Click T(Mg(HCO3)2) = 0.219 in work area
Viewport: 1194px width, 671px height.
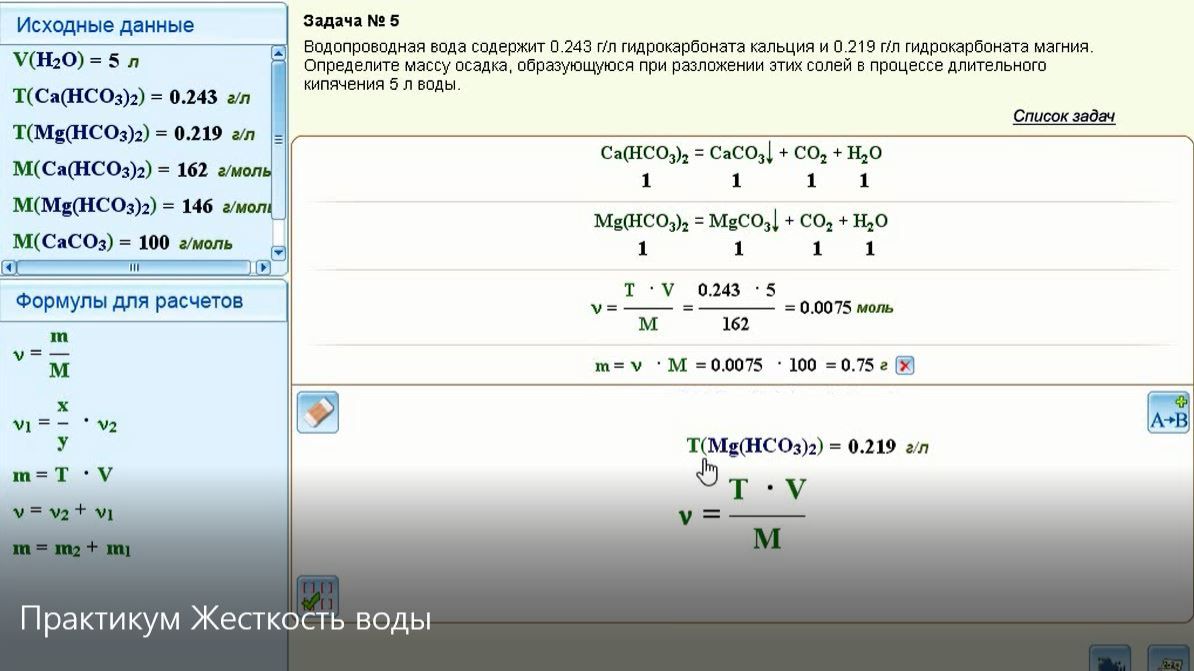807,446
